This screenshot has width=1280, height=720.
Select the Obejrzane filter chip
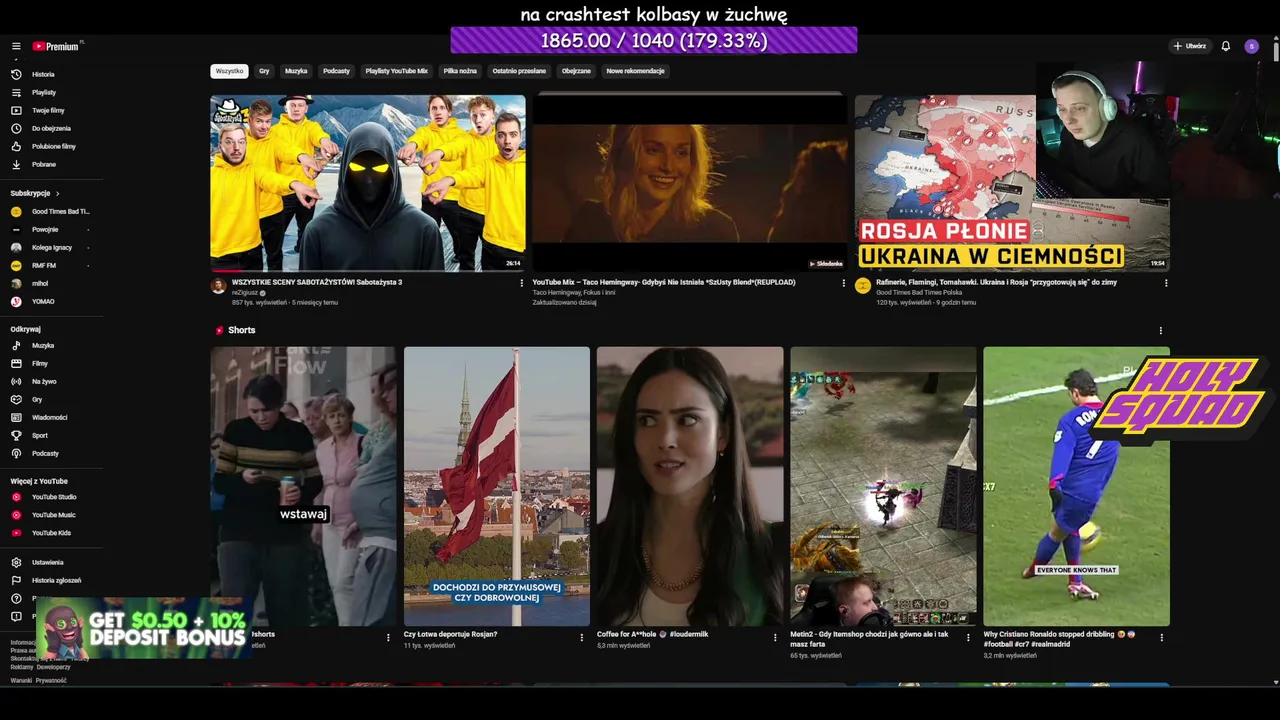point(576,71)
